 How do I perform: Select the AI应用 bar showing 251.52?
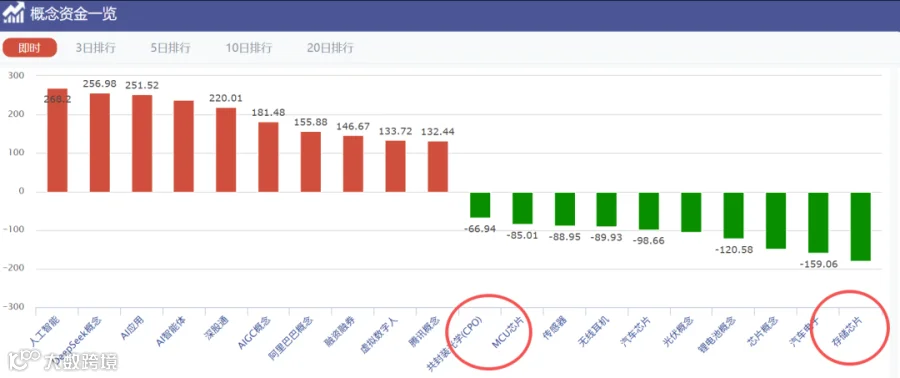click(x=142, y=143)
